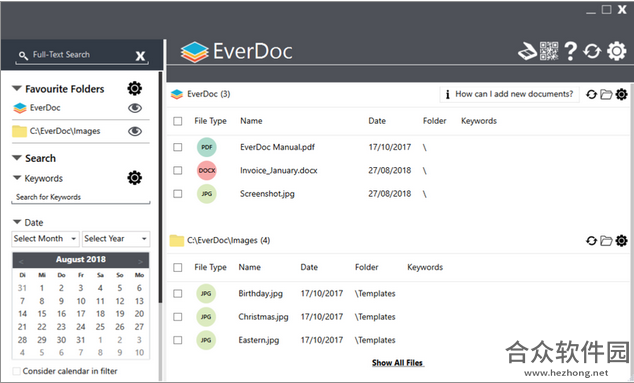
Task: Click JPG icon for Screenshot.jpg
Action: tap(207, 194)
